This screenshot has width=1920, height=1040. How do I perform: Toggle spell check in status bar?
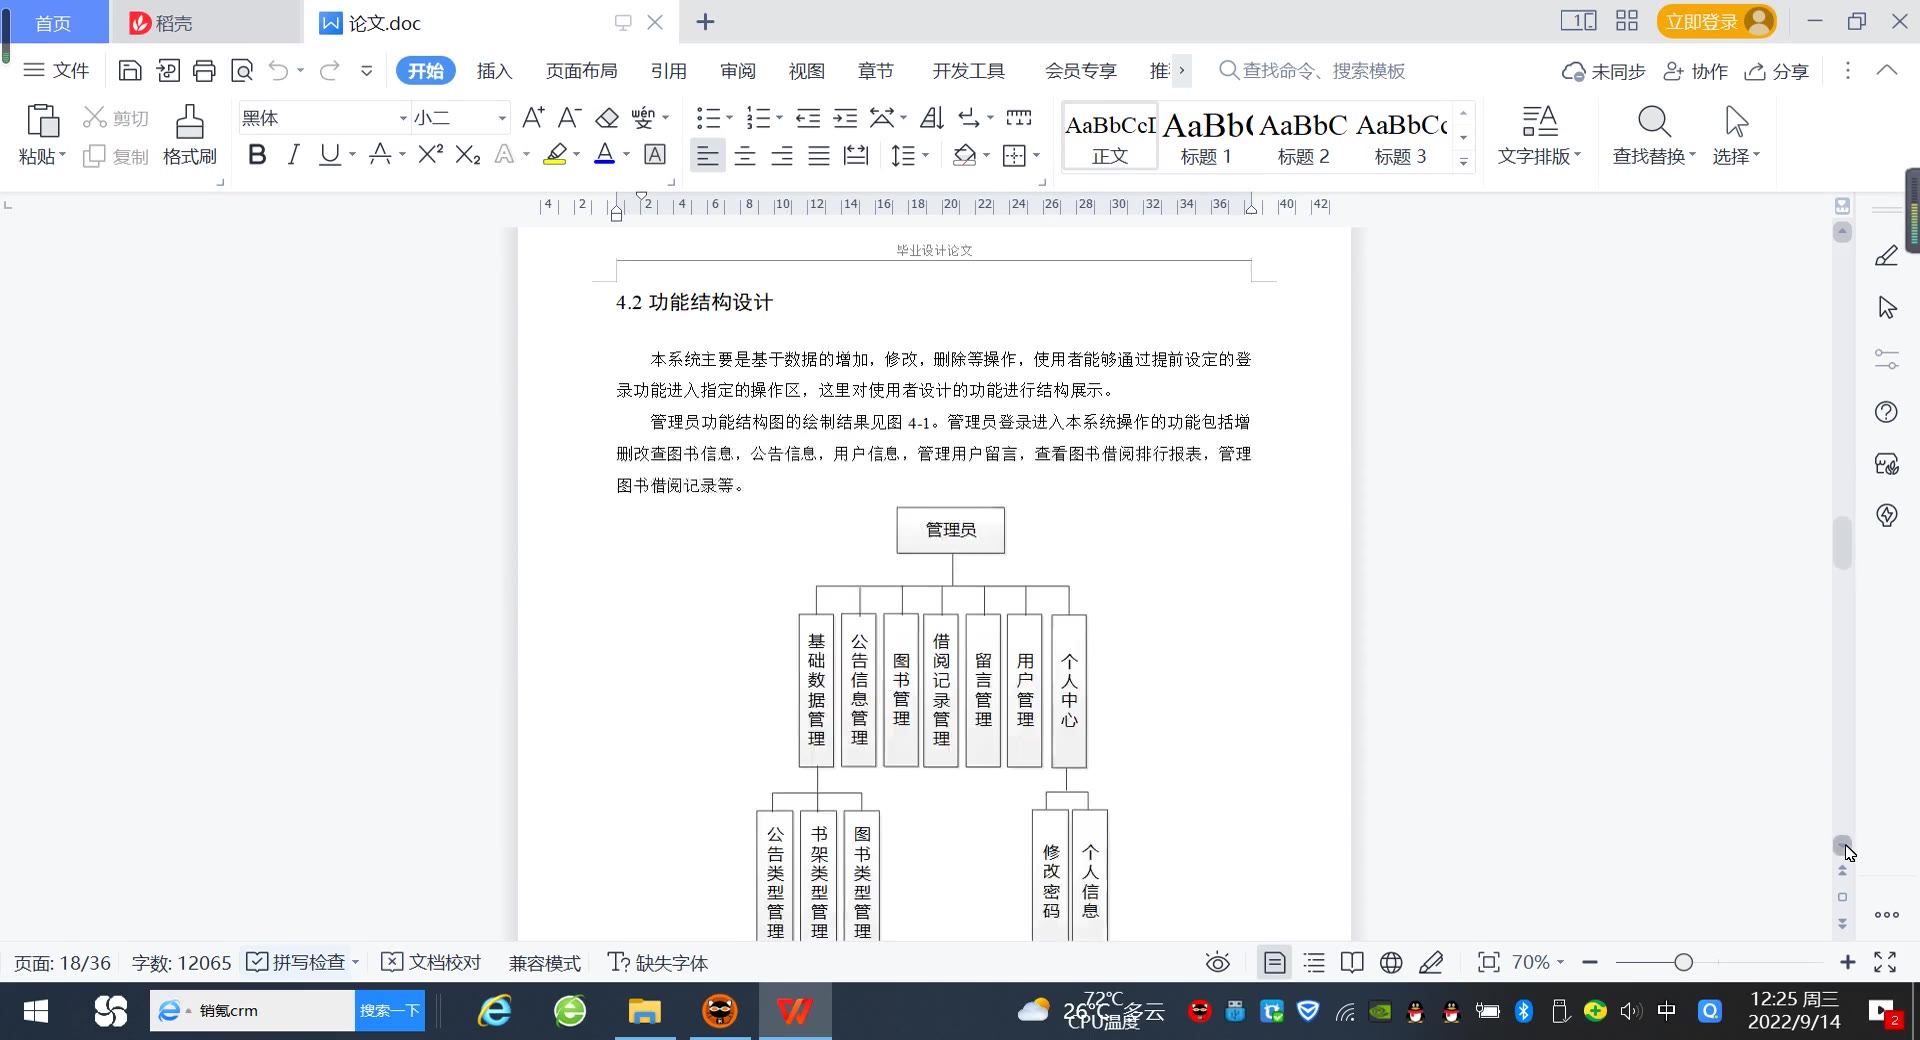(302, 962)
